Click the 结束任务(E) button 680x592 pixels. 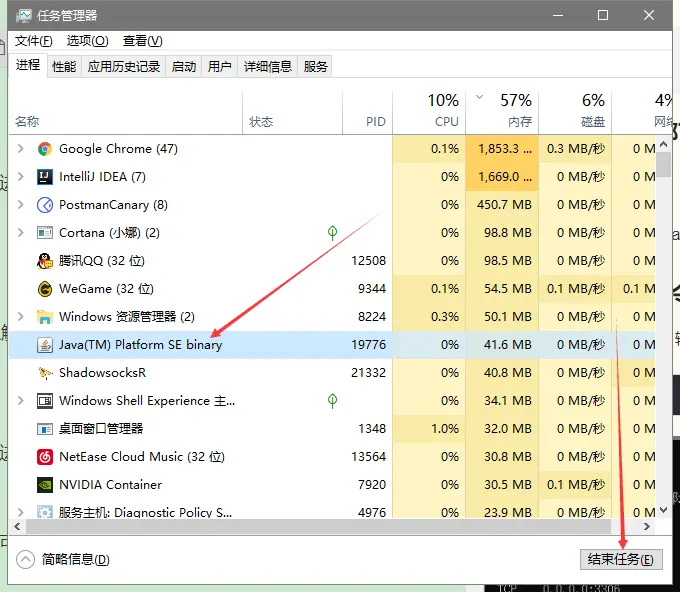(x=621, y=559)
